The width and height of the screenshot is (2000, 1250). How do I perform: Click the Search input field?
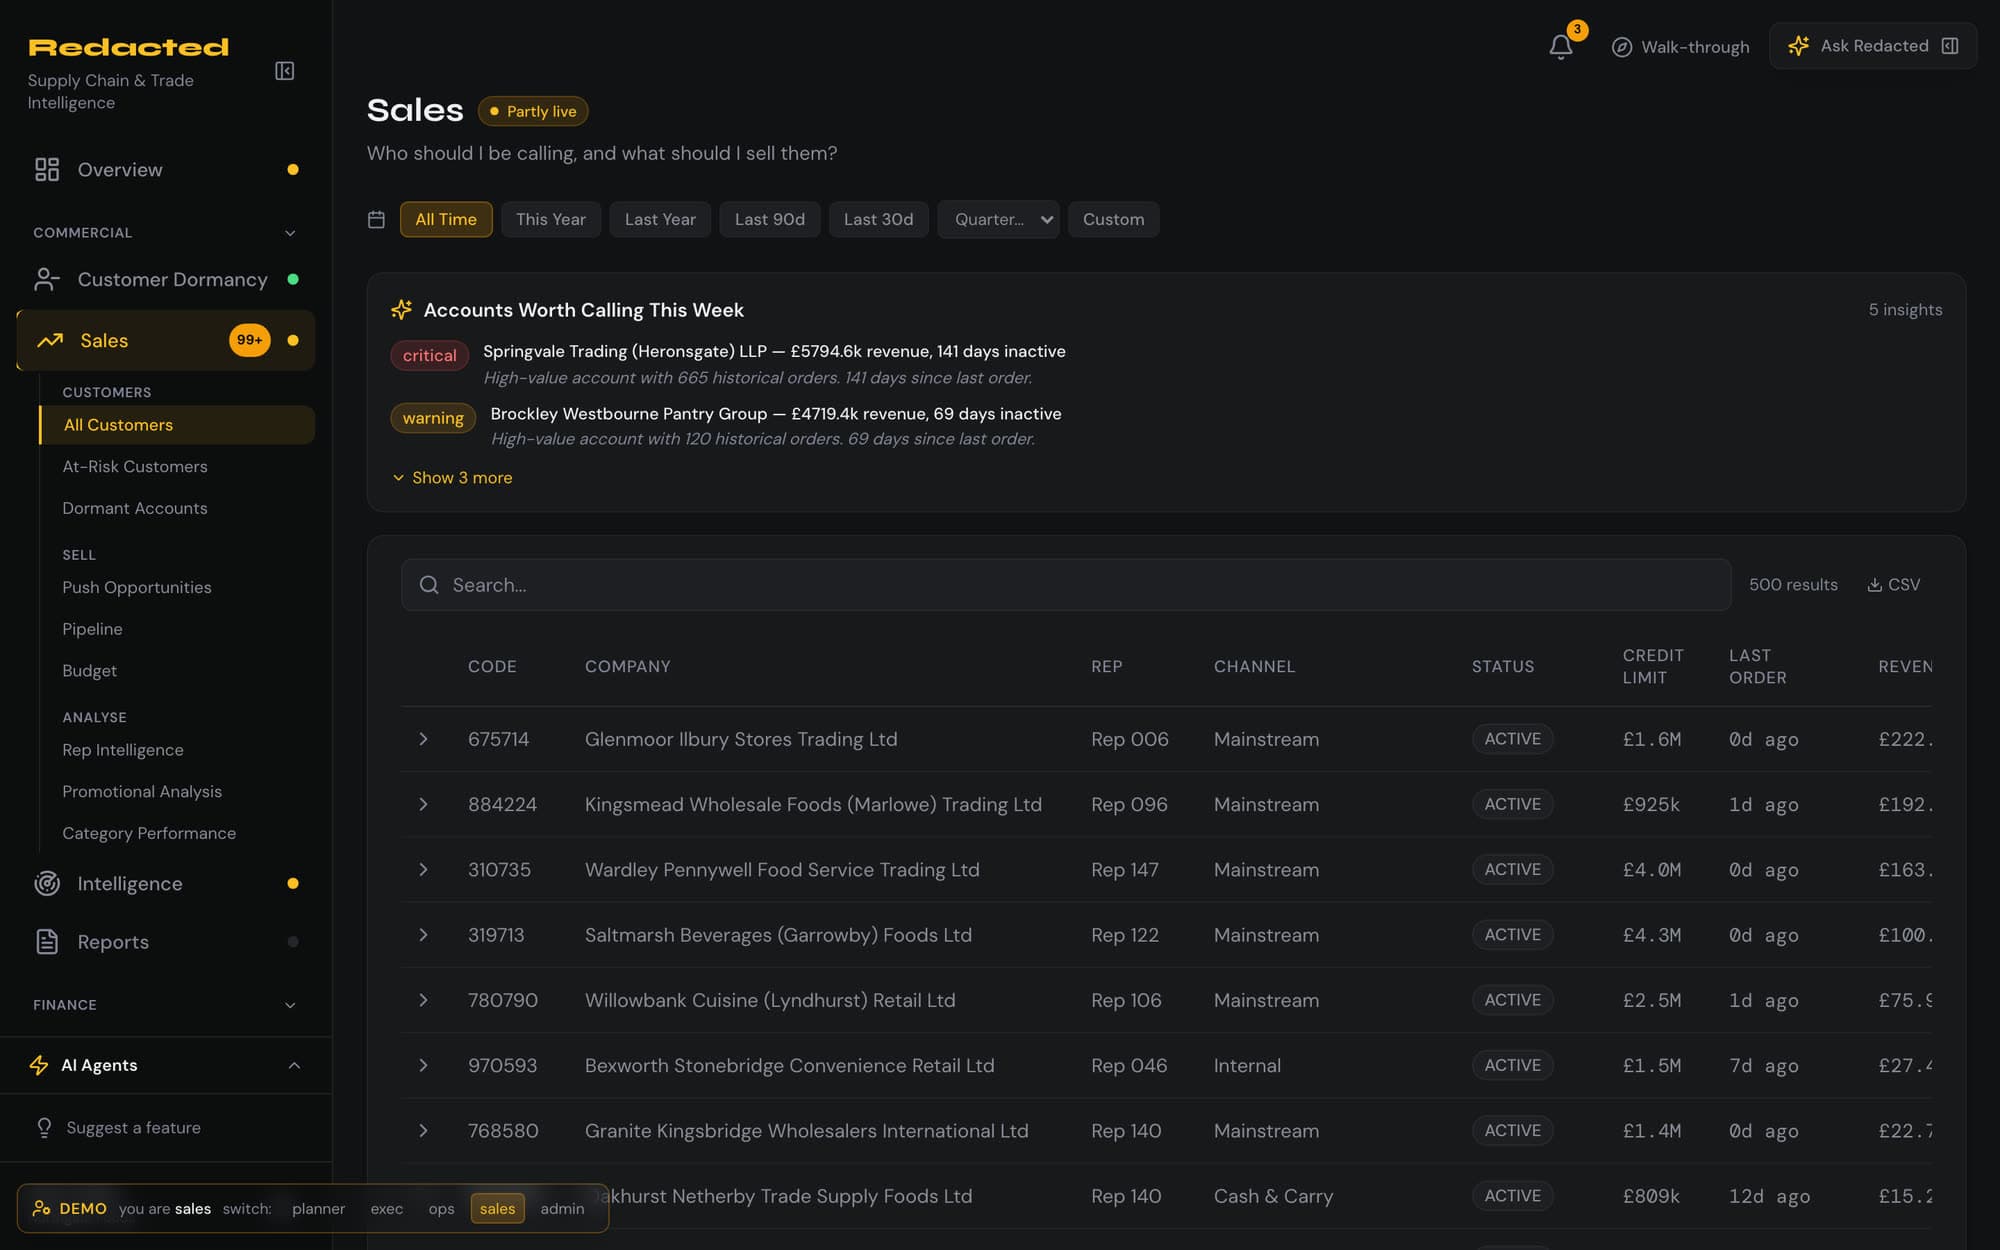(1066, 585)
